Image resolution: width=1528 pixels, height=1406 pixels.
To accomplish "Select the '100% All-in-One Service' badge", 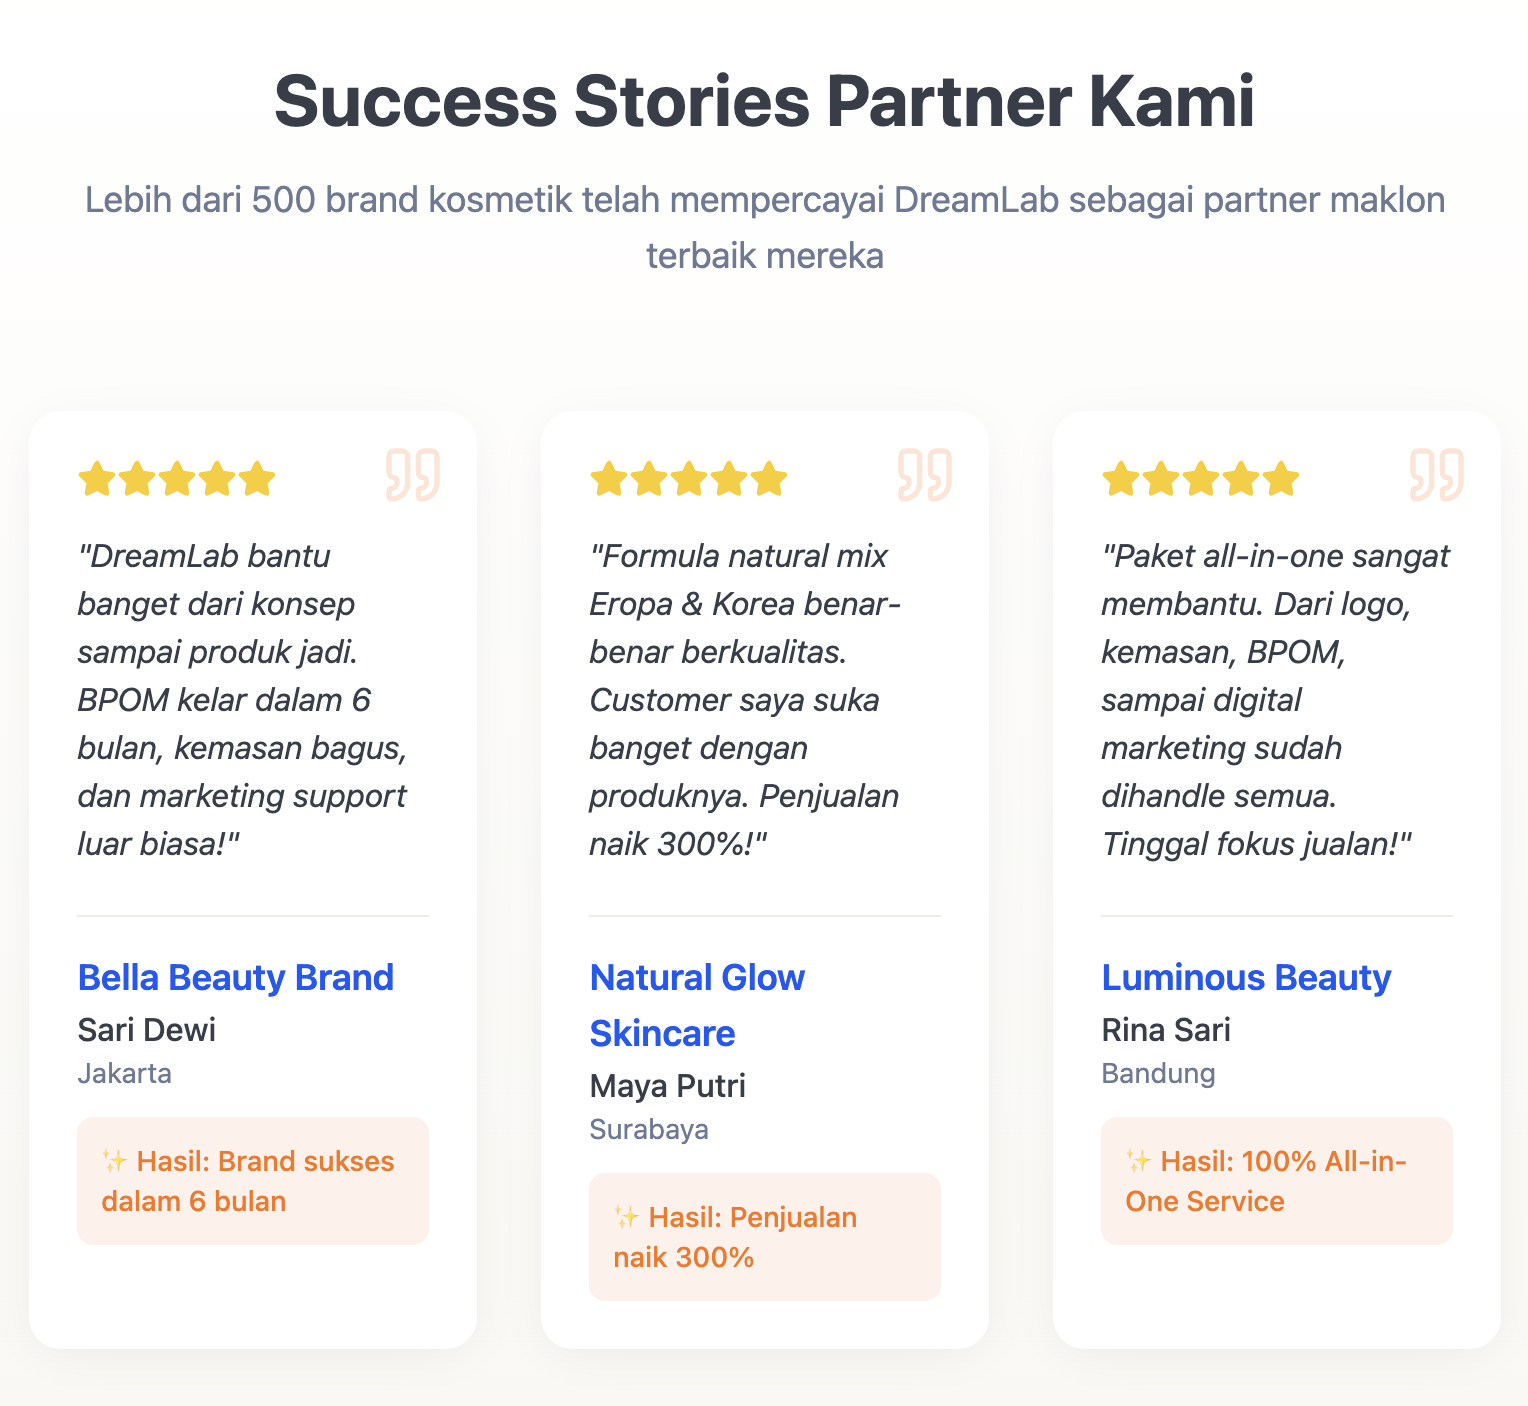I will point(1277,1181).
